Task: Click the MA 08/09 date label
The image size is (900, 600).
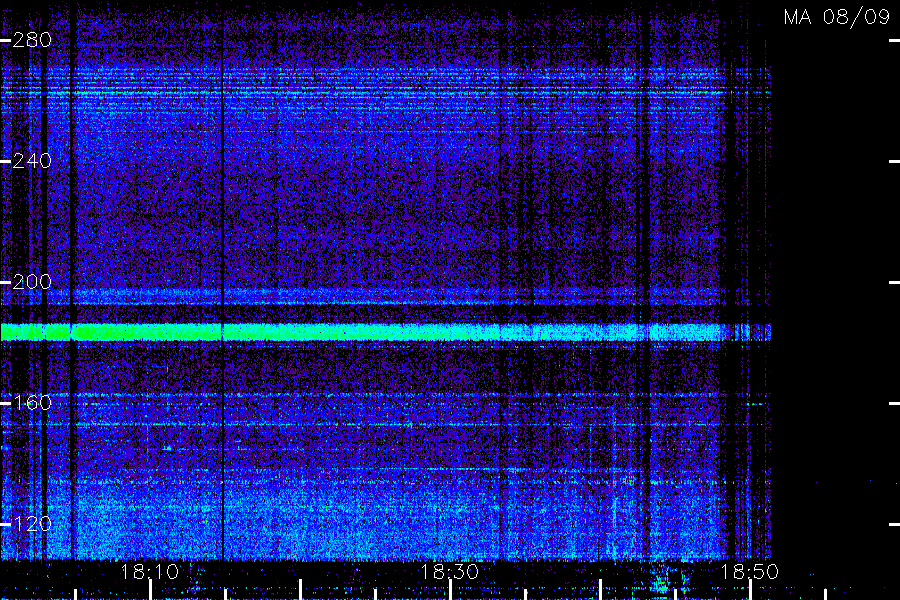Action: pyautogui.click(x=837, y=17)
